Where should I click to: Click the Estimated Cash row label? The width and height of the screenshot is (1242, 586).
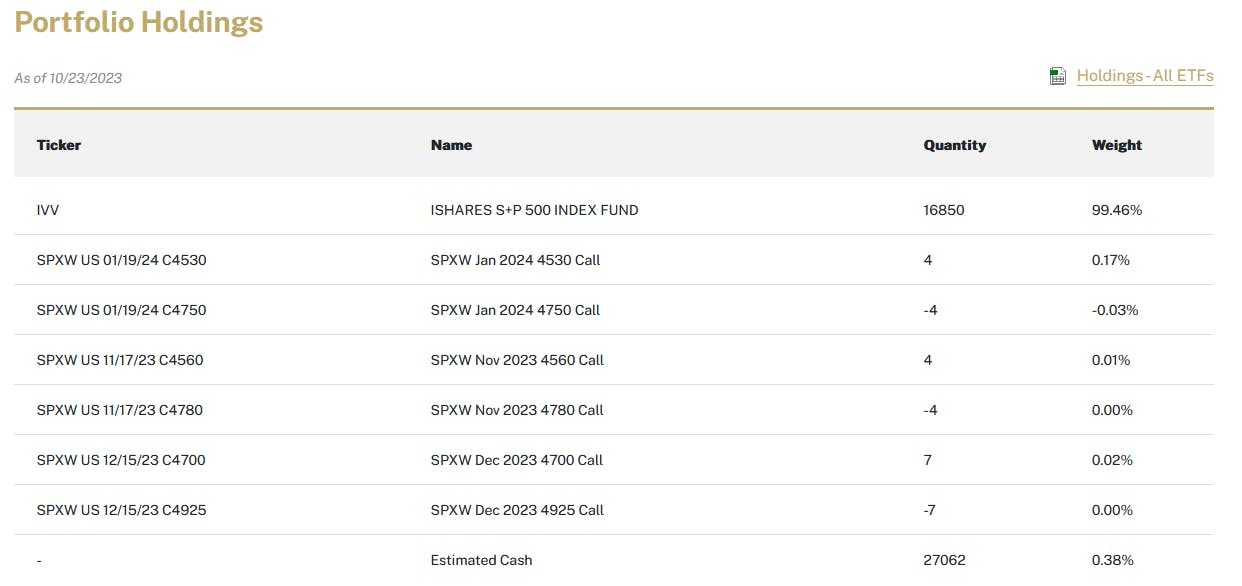481,560
